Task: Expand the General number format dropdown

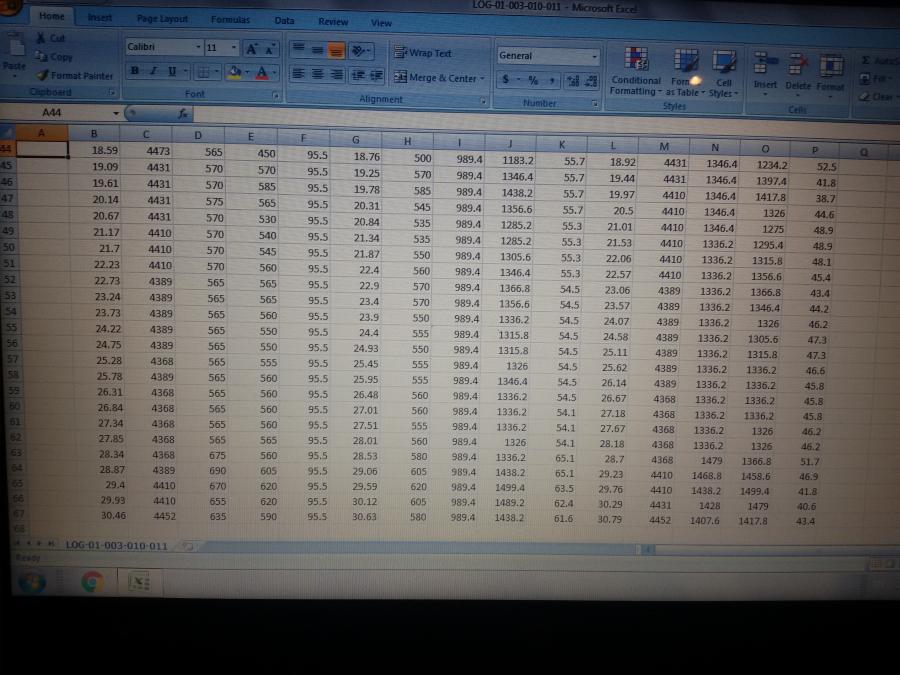Action: coord(593,56)
